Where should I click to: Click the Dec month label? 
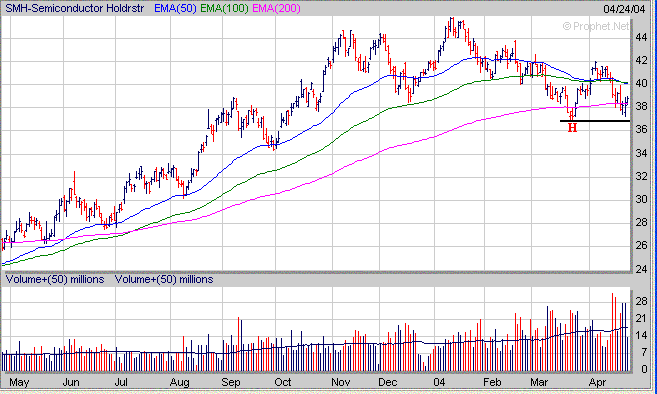pyautogui.click(x=388, y=382)
